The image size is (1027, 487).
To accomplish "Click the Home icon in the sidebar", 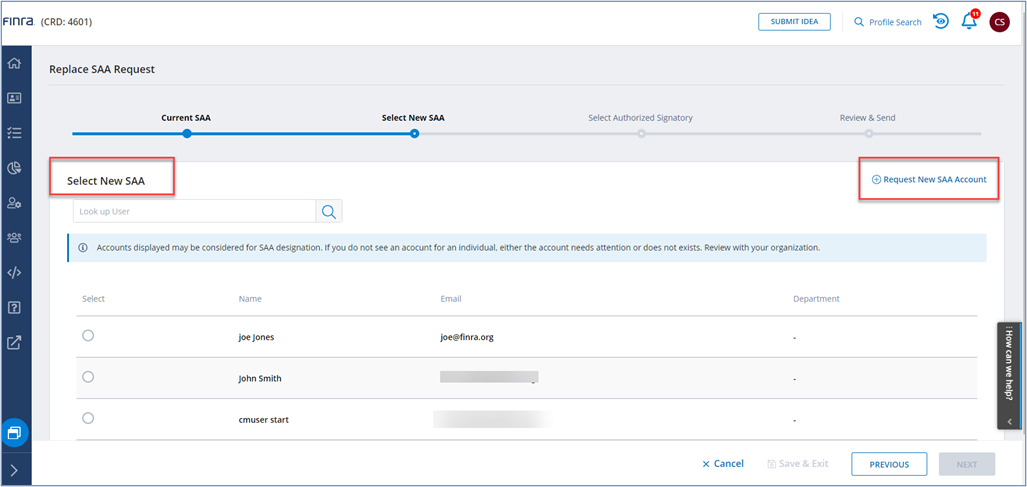I will point(15,64).
